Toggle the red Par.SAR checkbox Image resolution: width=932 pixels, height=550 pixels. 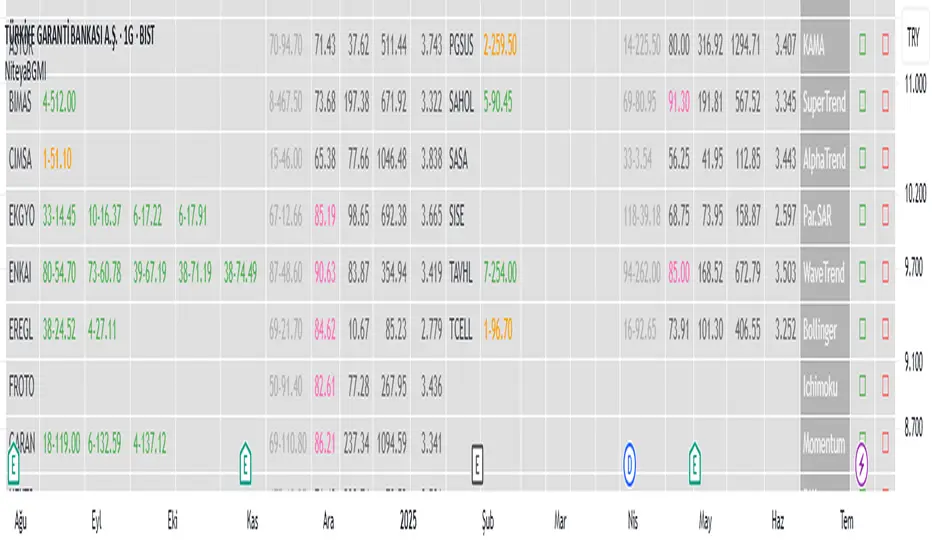[x=885, y=215]
